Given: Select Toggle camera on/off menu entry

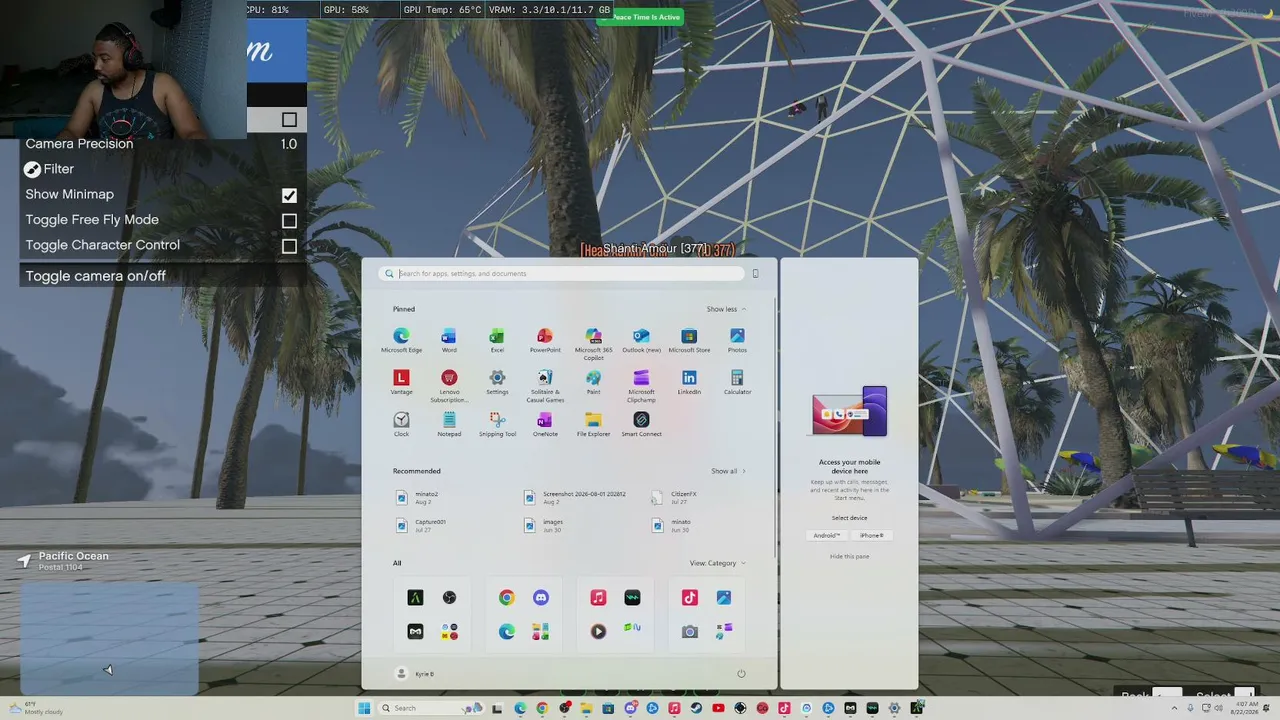Looking at the screenshot, I should coord(163,276).
